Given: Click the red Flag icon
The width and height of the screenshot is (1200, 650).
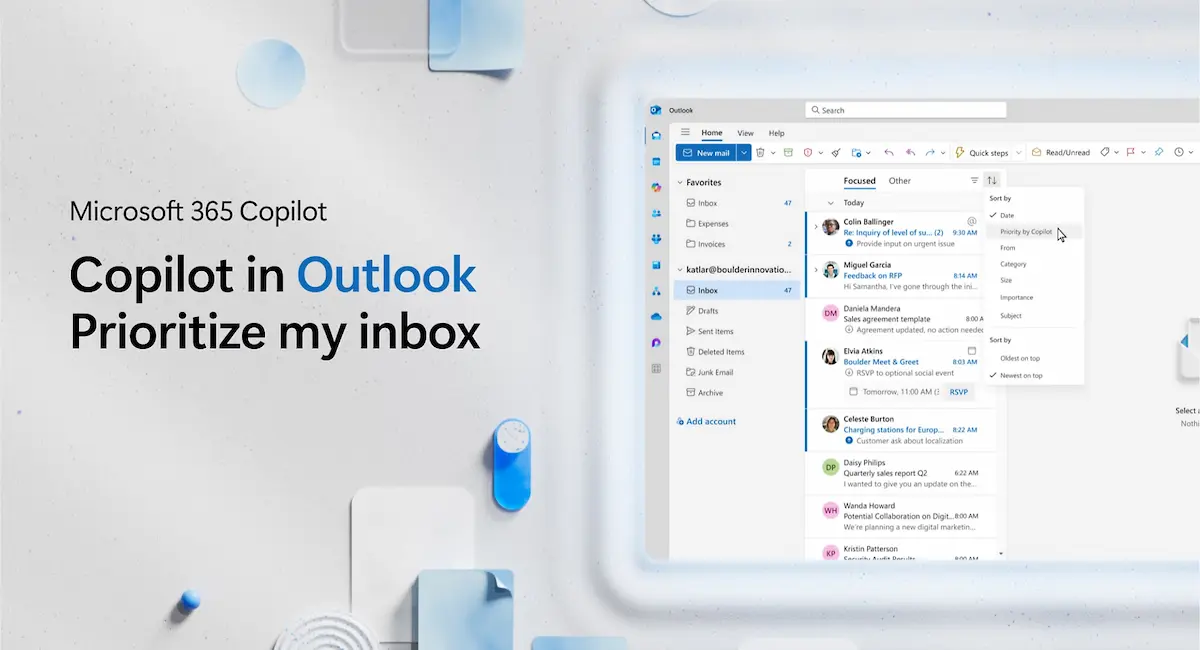Looking at the screenshot, I should point(1131,152).
